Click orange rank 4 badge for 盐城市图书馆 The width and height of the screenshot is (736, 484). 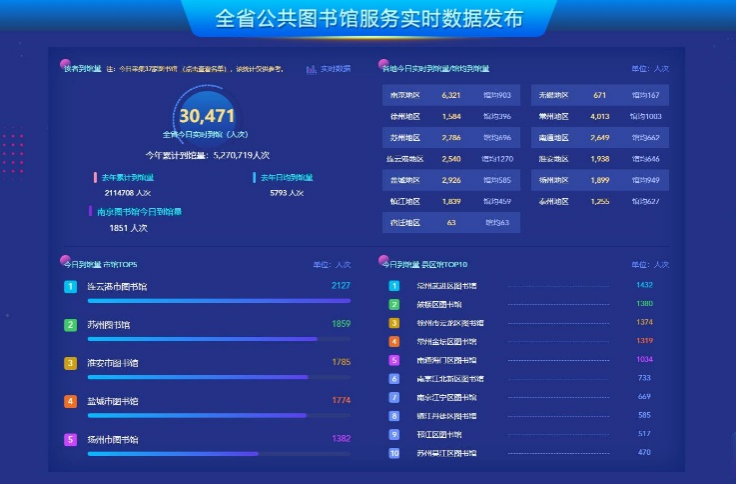coord(70,401)
